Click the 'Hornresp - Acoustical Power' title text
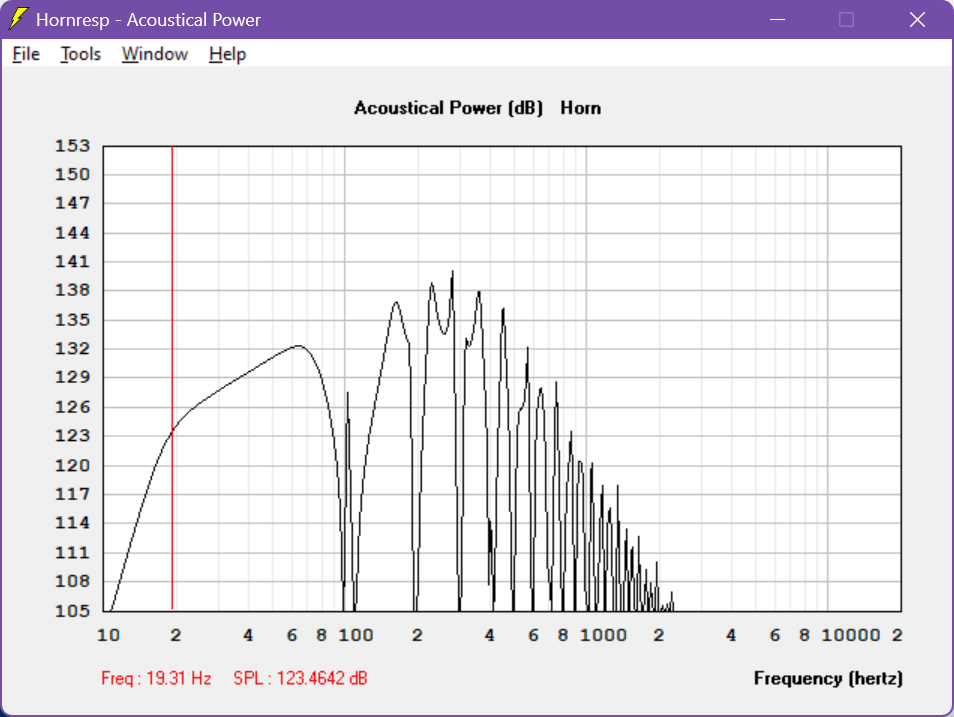The image size is (954, 717). pos(148,19)
